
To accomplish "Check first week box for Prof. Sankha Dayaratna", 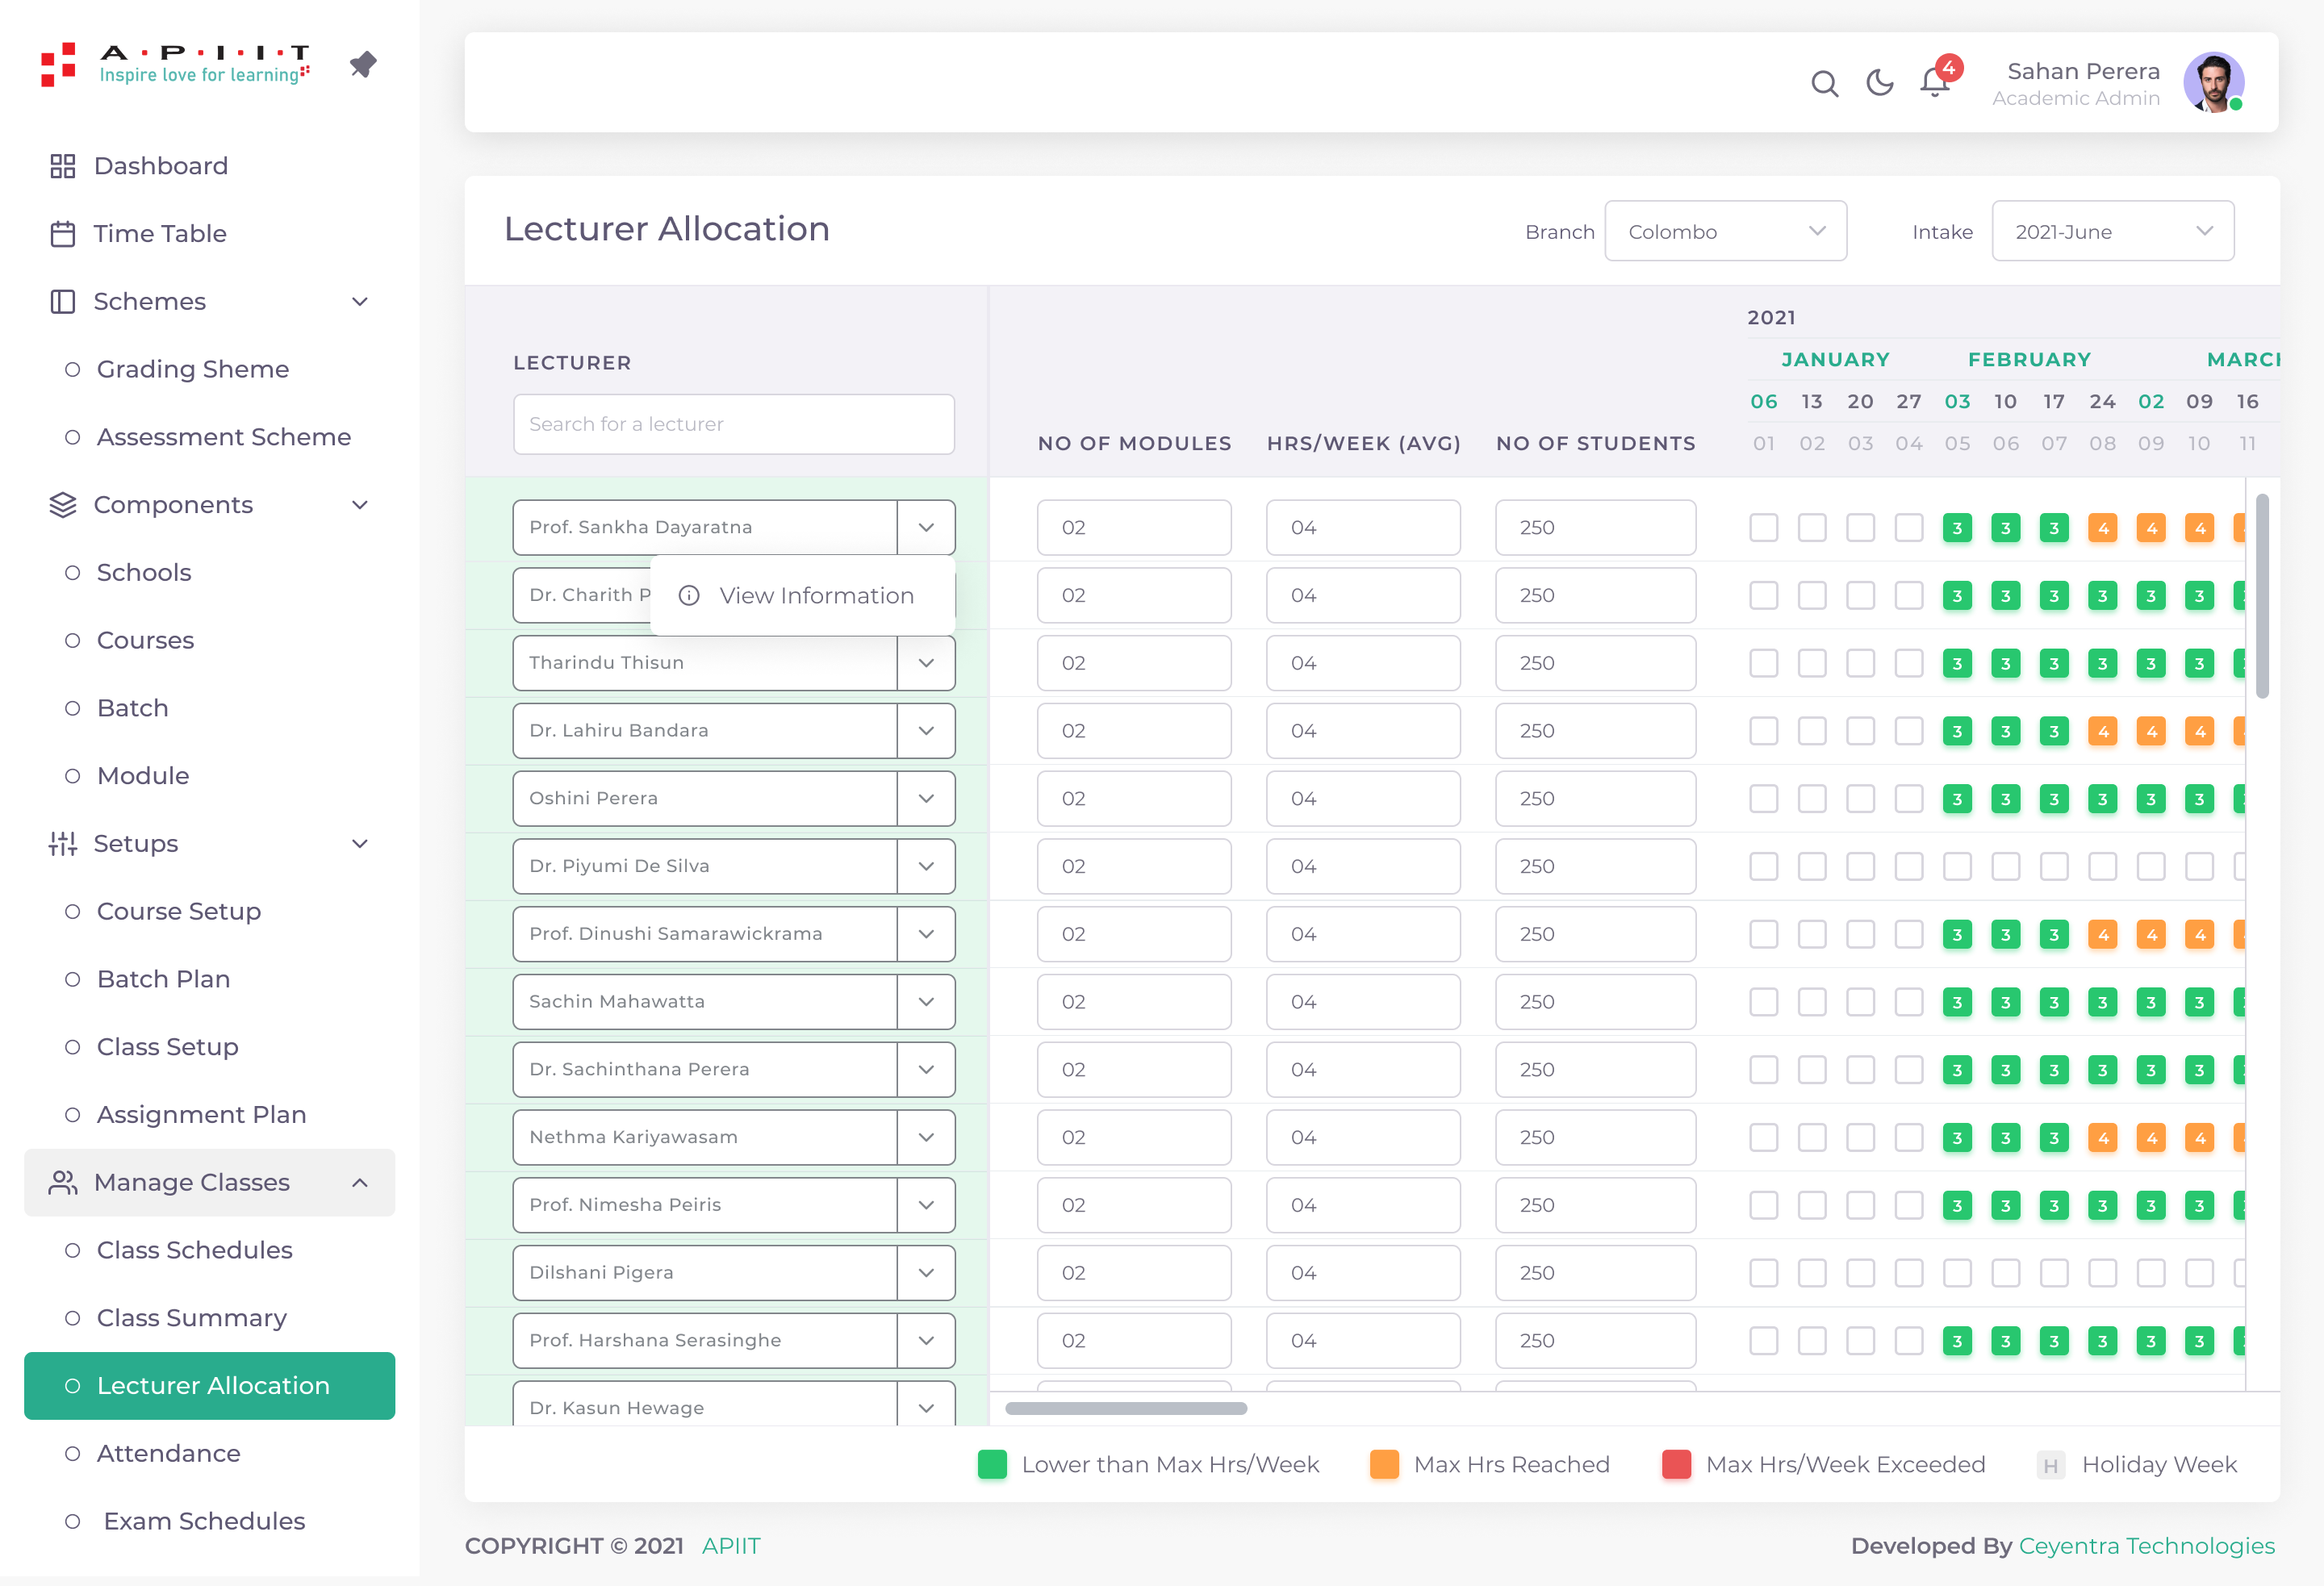I will tap(1763, 528).
